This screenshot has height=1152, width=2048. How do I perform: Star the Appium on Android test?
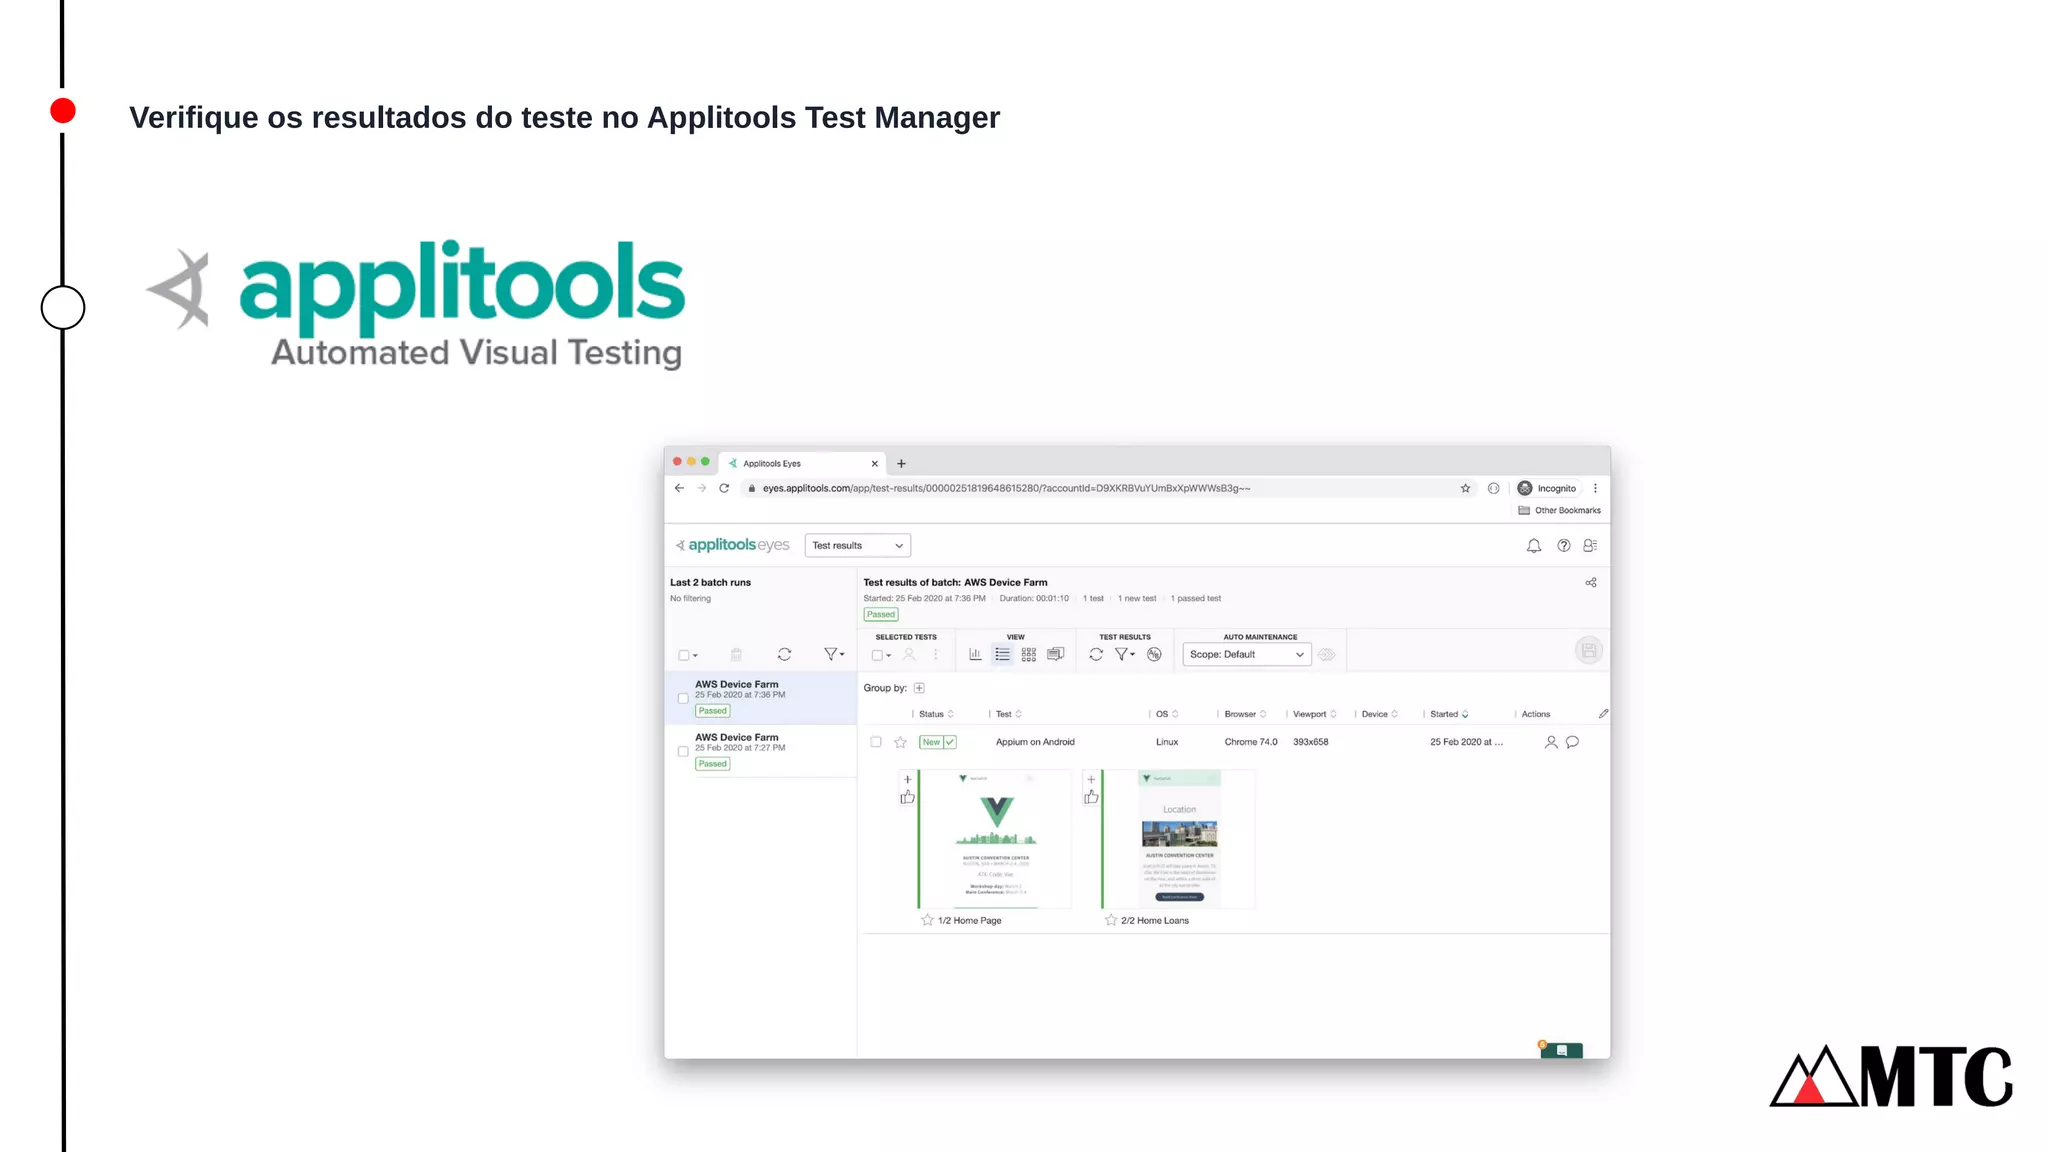tap(900, 742)
